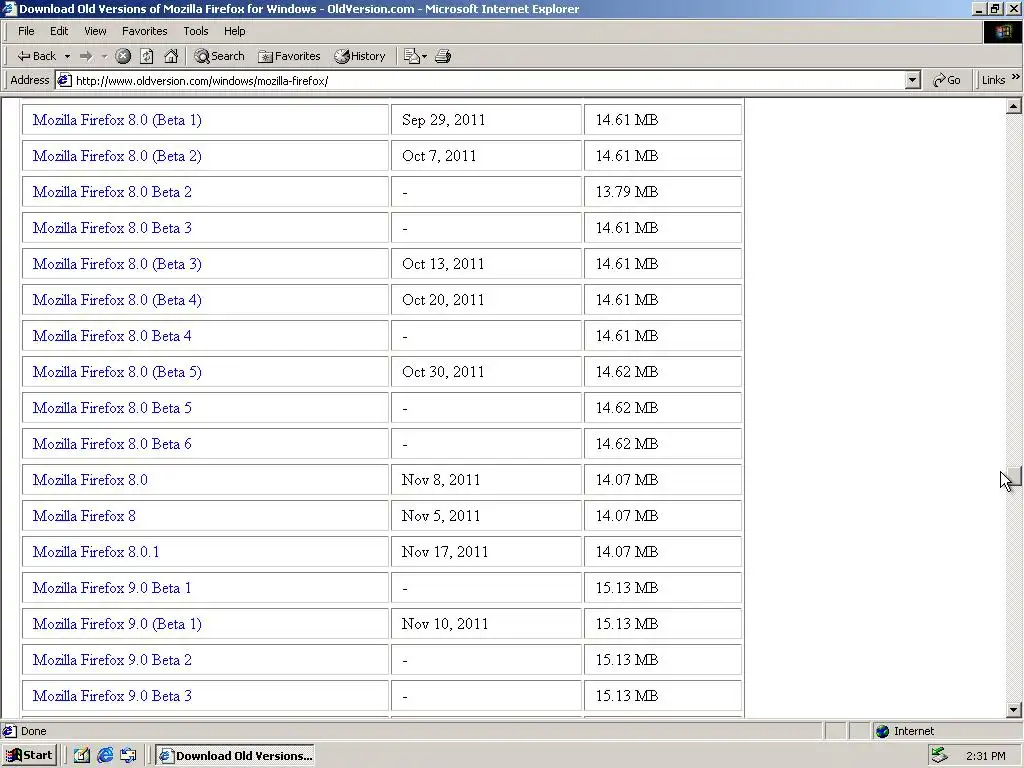Click the Stop loading icon
Image resolution: width=1024 pixels, height=768 pixels.
[123, 56]
